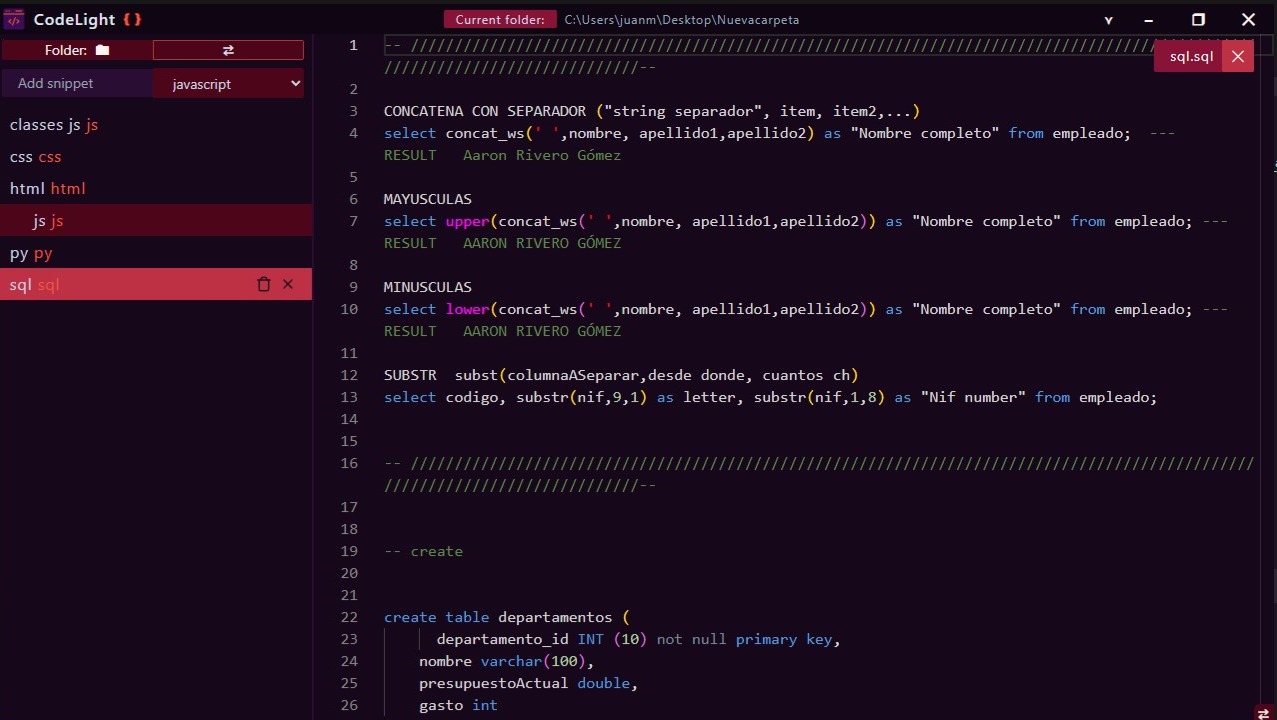Viewport: 1277px width, 720px height.
Task: Open the title bar chevron dropdown
Action: click(x=1108, y=20)
